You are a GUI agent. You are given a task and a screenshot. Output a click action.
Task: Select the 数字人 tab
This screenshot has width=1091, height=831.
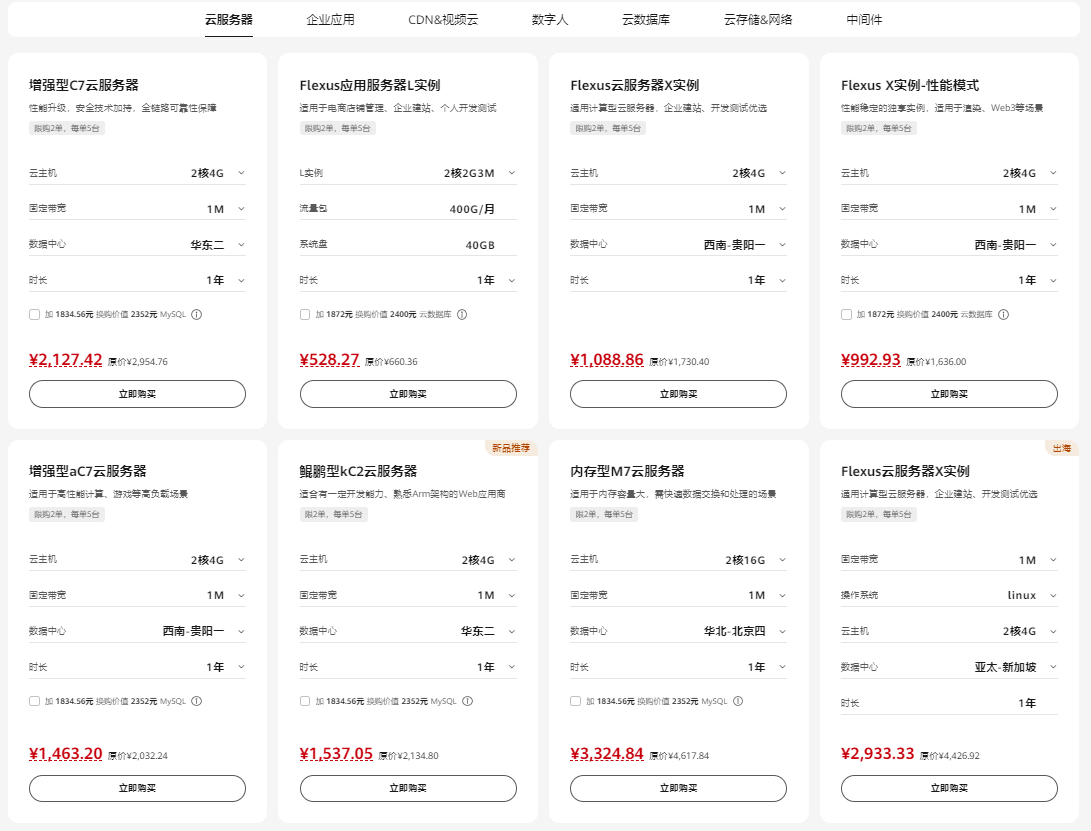[550, 19]
